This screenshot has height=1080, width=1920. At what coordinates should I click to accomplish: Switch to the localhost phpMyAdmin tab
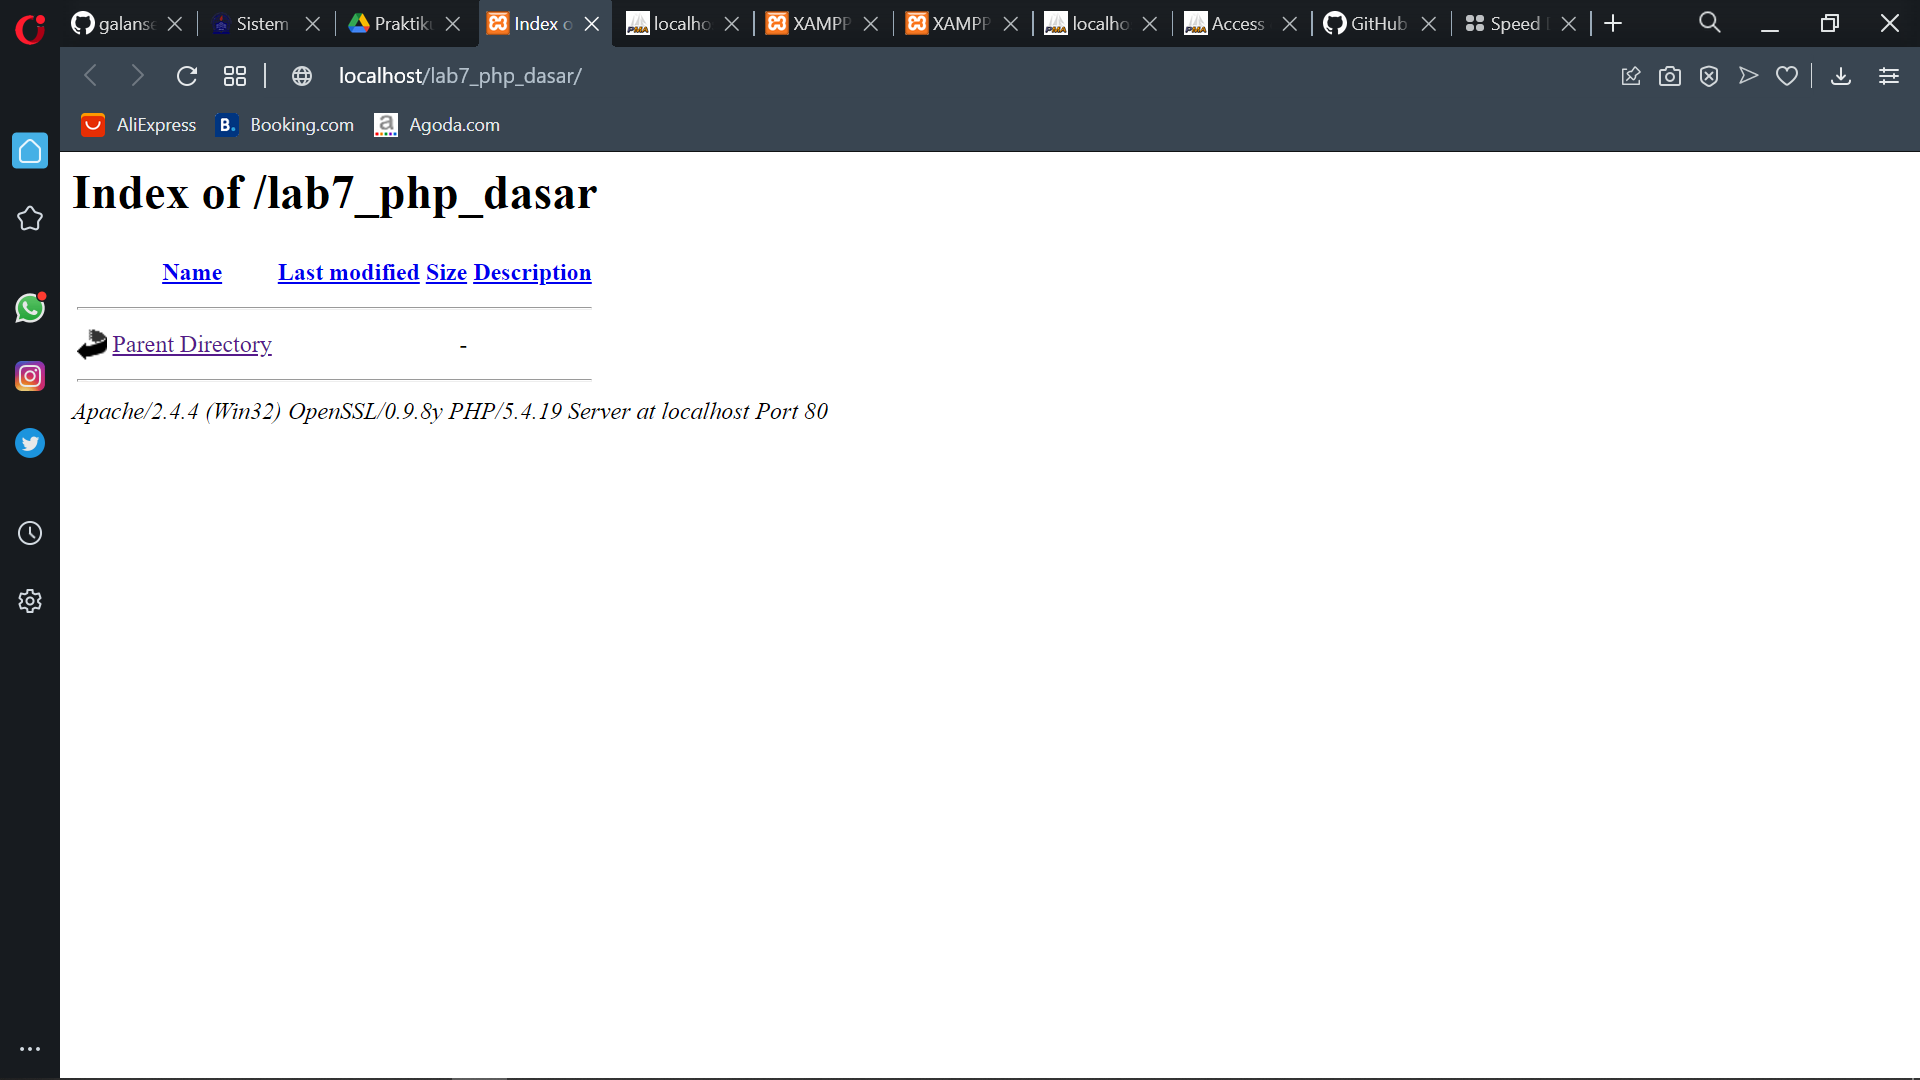coord(683,22)
